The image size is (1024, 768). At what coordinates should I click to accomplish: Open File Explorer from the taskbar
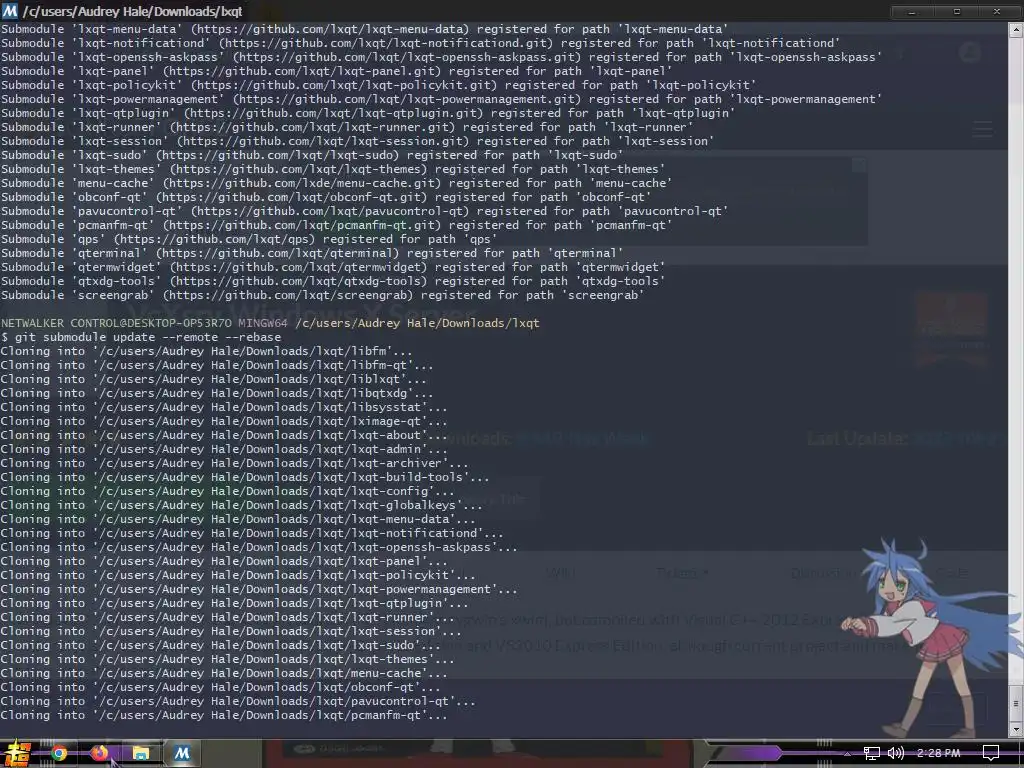(140, 754)
